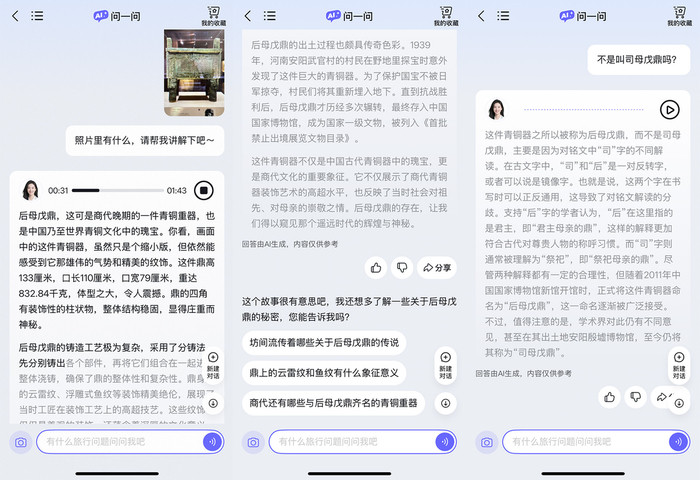
Task: Seek audio progress bar at 00:31
Action: [x=99, y=191]
